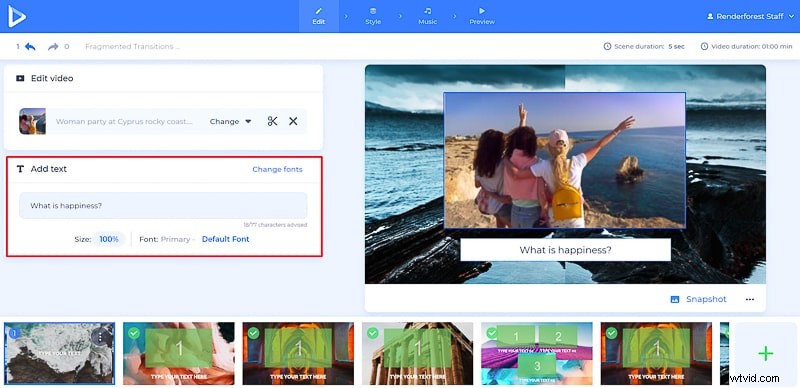Click the second scene's green check mark
Image resolution: width=800 pixels, height=388 pixels.
pyautogui.click(x=134, y=333)
